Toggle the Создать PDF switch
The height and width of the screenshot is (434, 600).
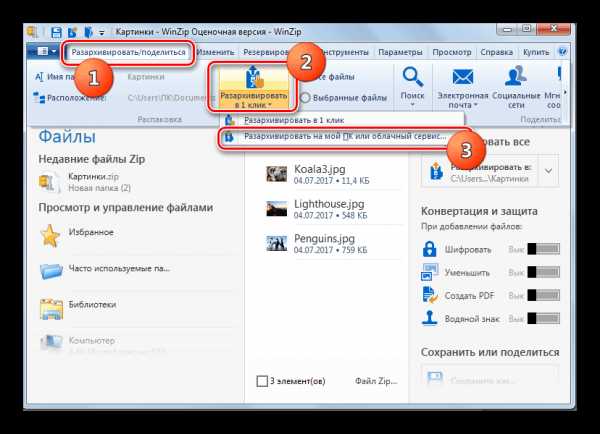point(543,295)
